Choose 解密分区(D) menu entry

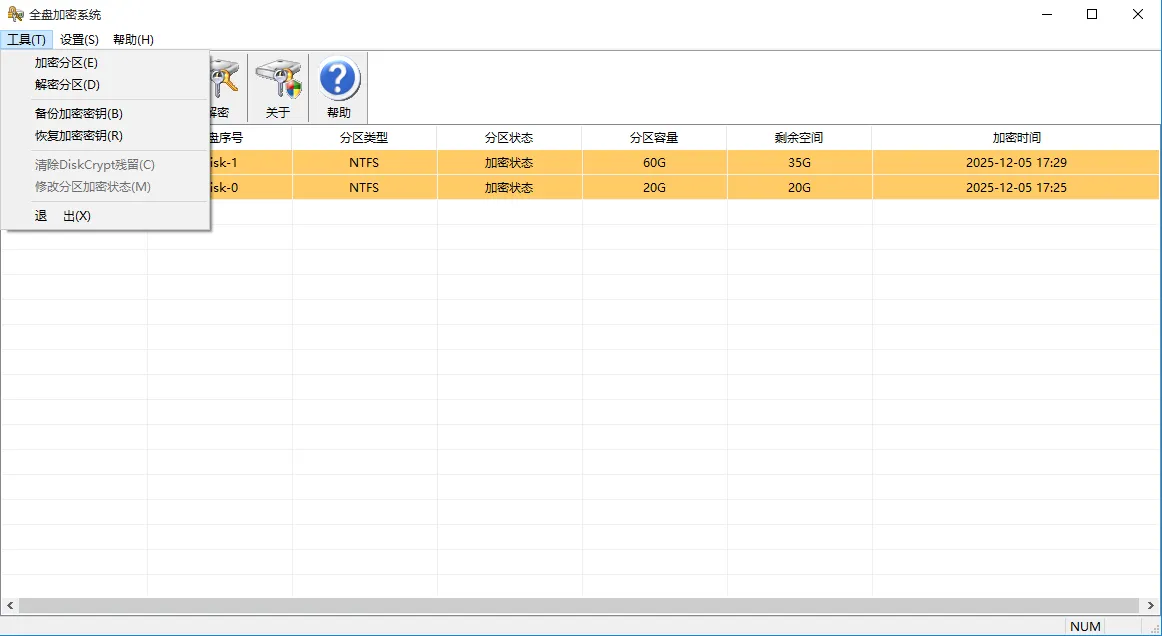point(66,86)
